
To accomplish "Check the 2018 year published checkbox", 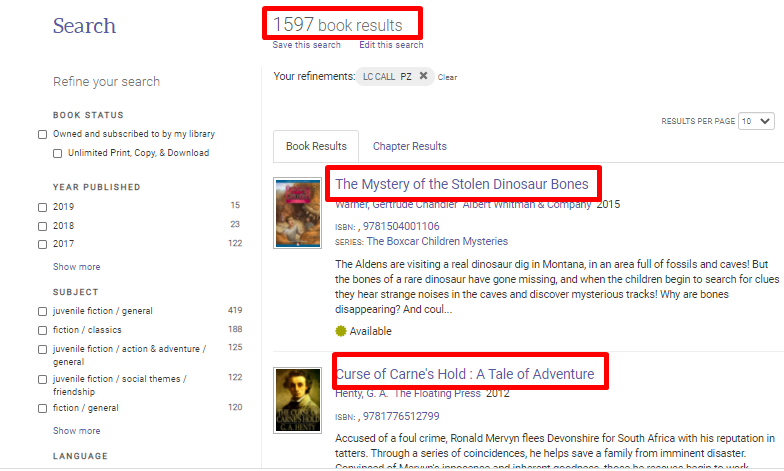I will pos(42,226).
